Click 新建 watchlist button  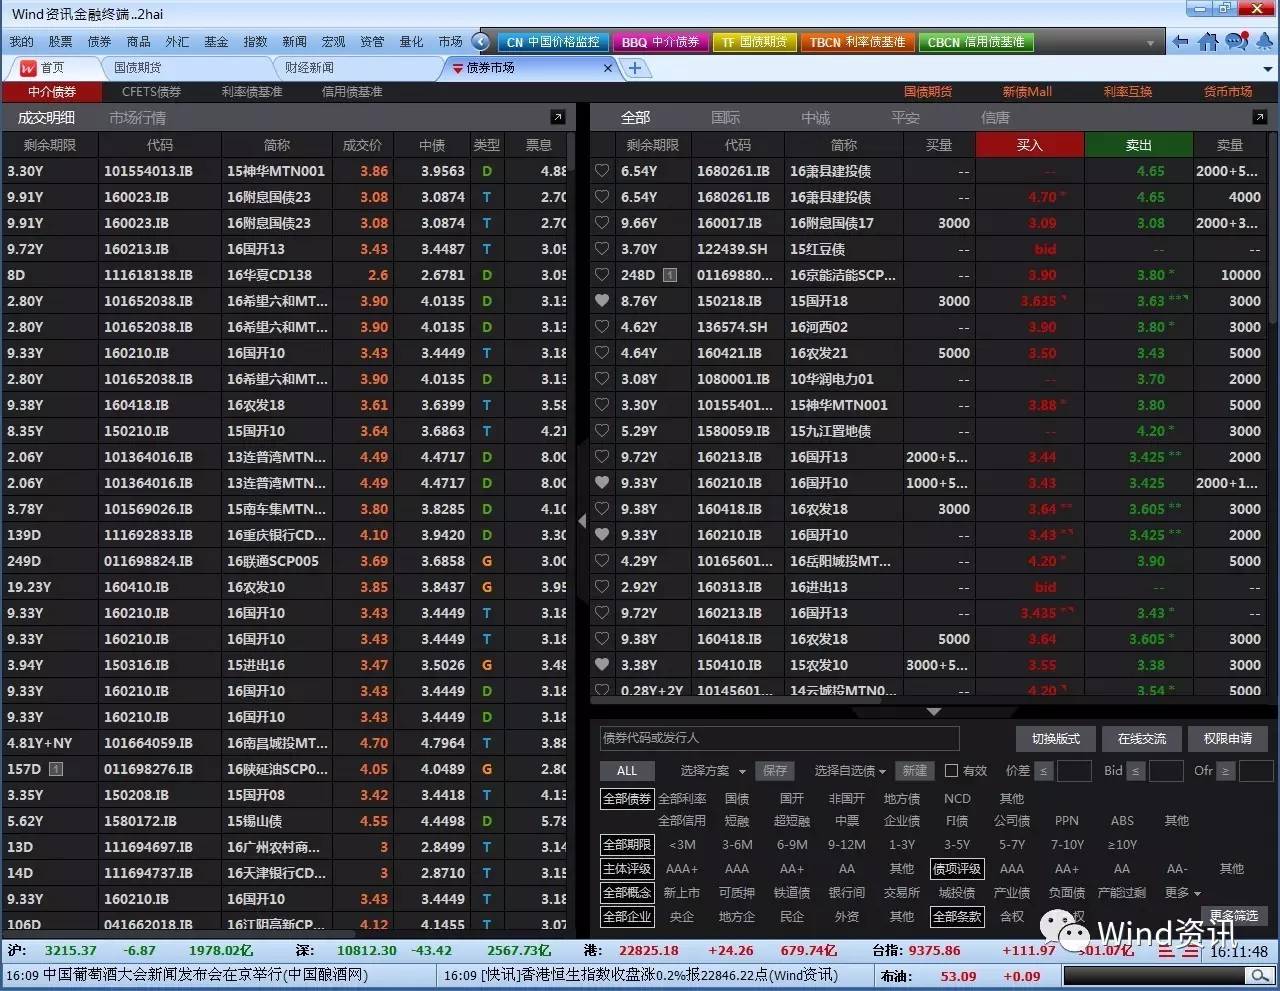(914, 771)
